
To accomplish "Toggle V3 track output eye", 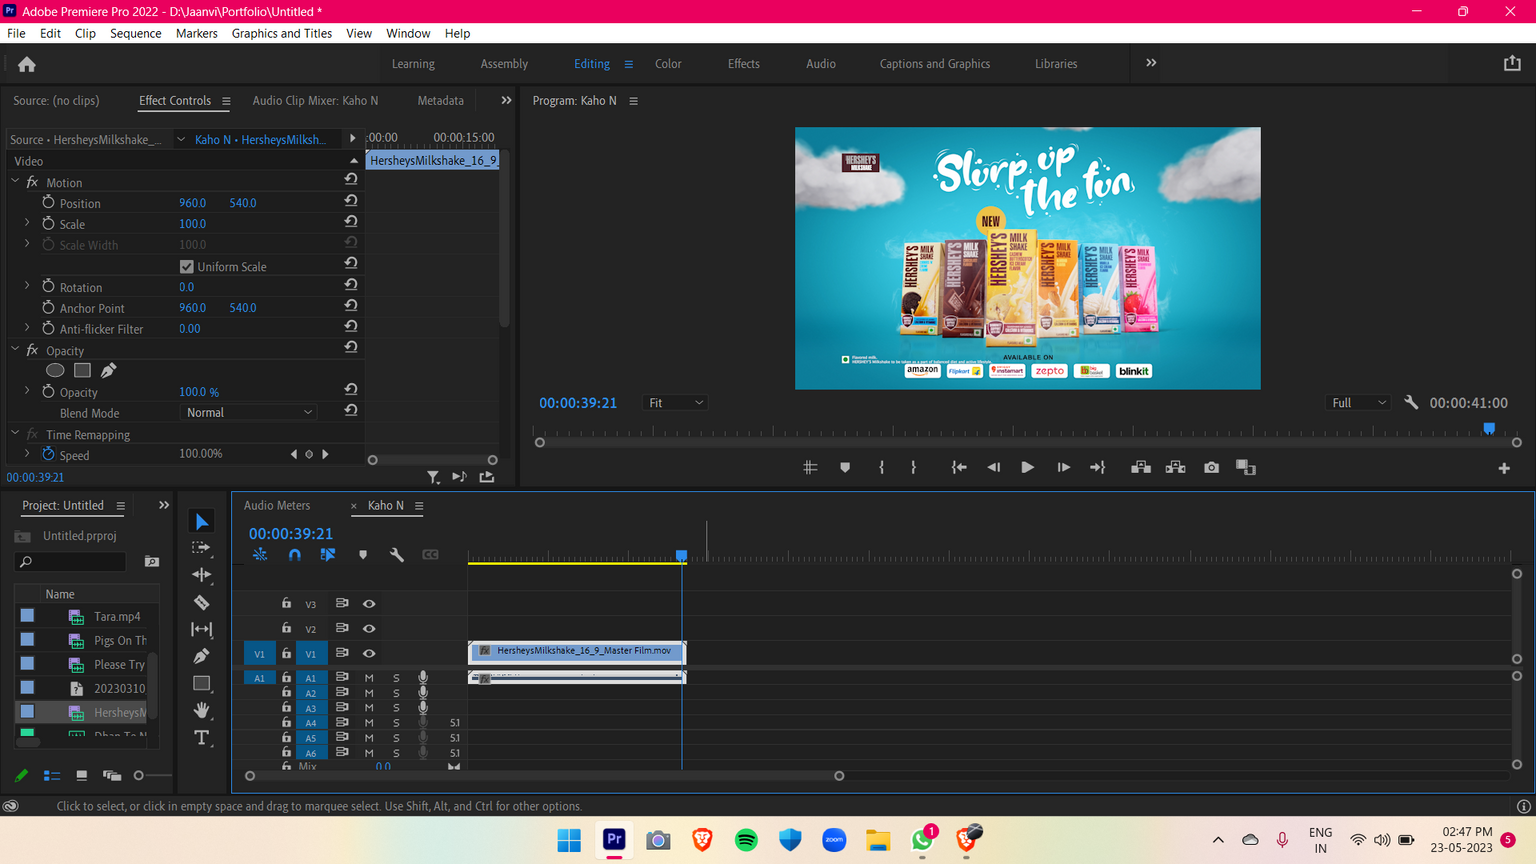I will [x=369, y=603].
